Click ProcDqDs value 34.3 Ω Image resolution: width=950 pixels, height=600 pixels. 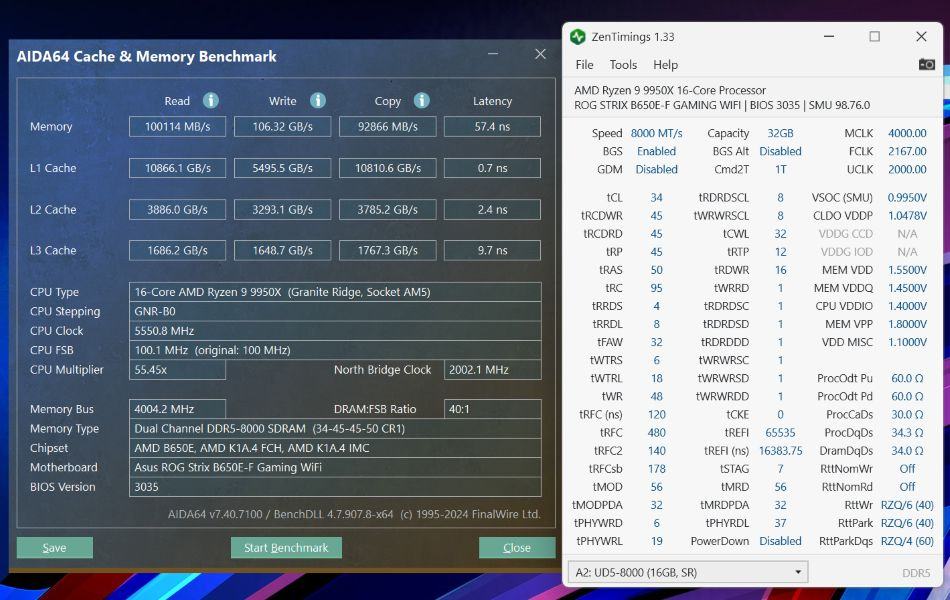click(x=907, y=433)
